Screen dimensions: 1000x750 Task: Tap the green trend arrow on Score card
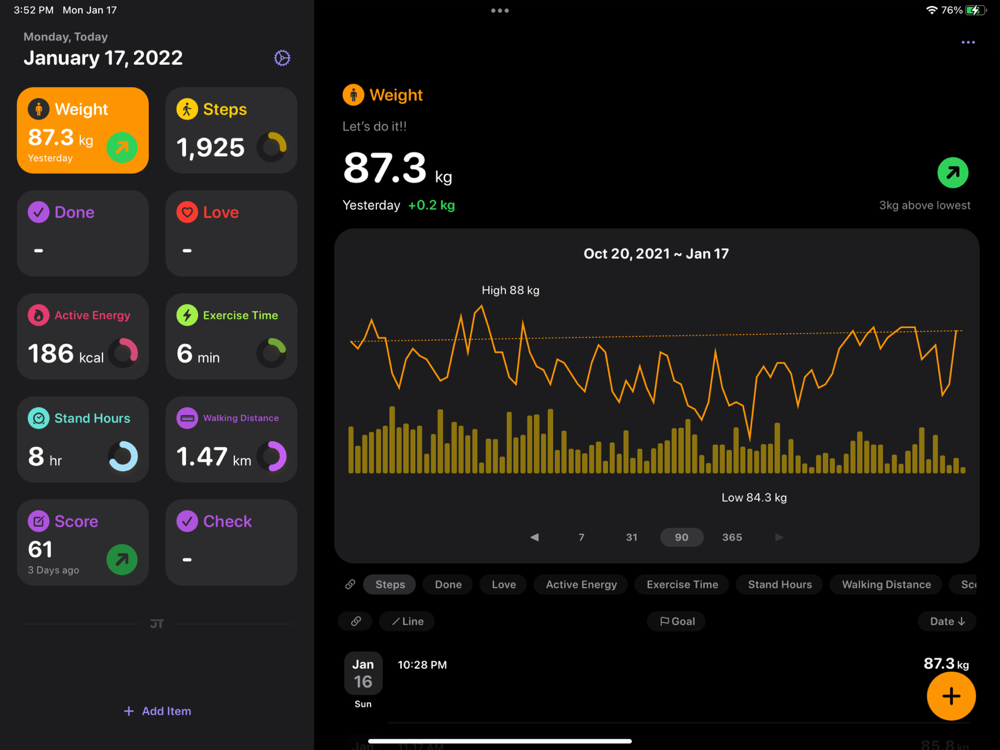(122, 559)
